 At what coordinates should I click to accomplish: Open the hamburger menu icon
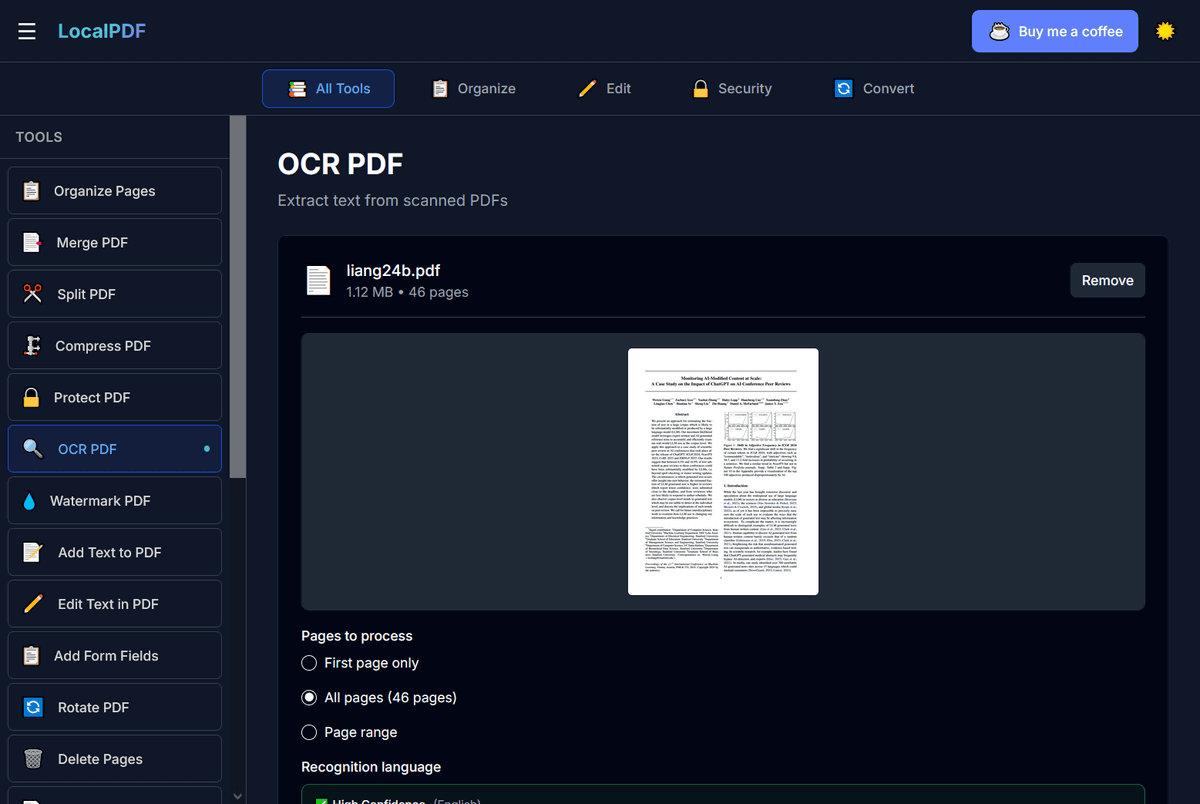(x=27, y=31)
